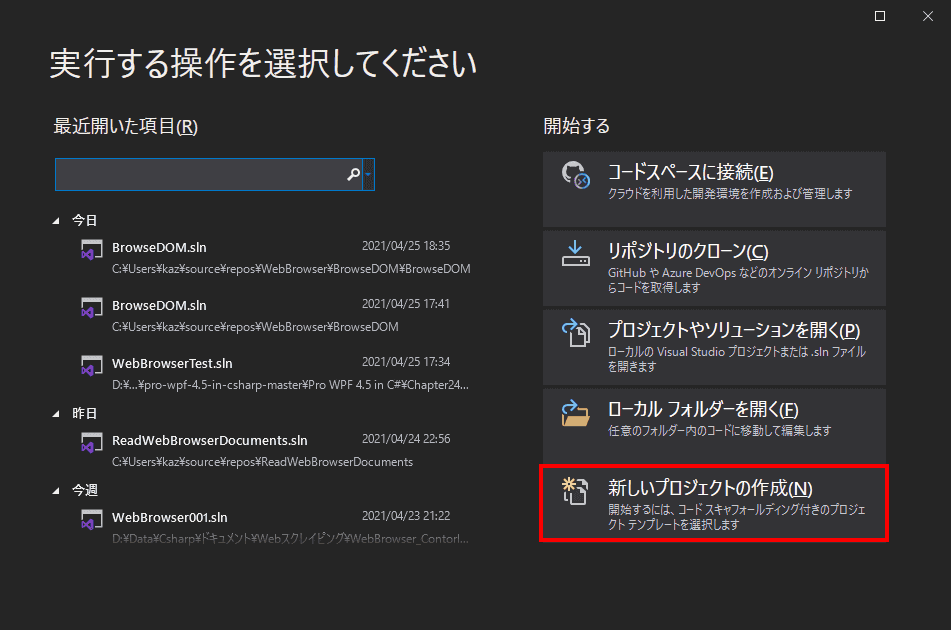Click solution icon of BrowseDOM.sln 18:35
Viewport: 951px width, 630px height.
[x=92, y=250]
